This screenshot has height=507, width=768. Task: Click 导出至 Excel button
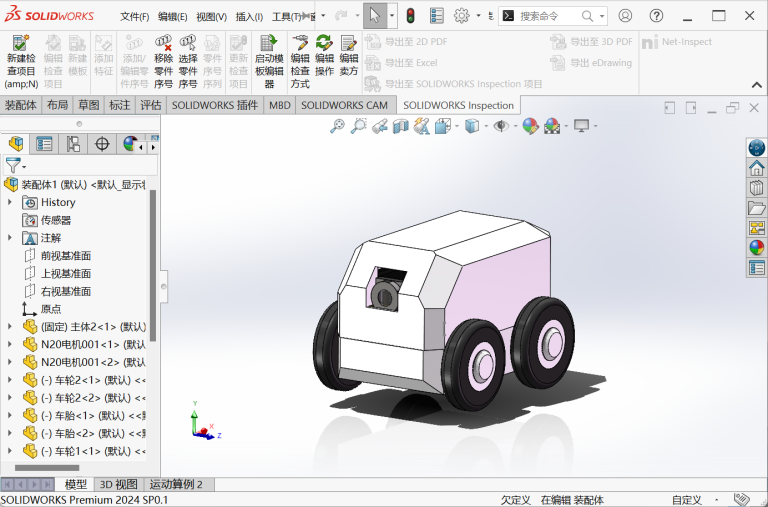pos(401,63)
